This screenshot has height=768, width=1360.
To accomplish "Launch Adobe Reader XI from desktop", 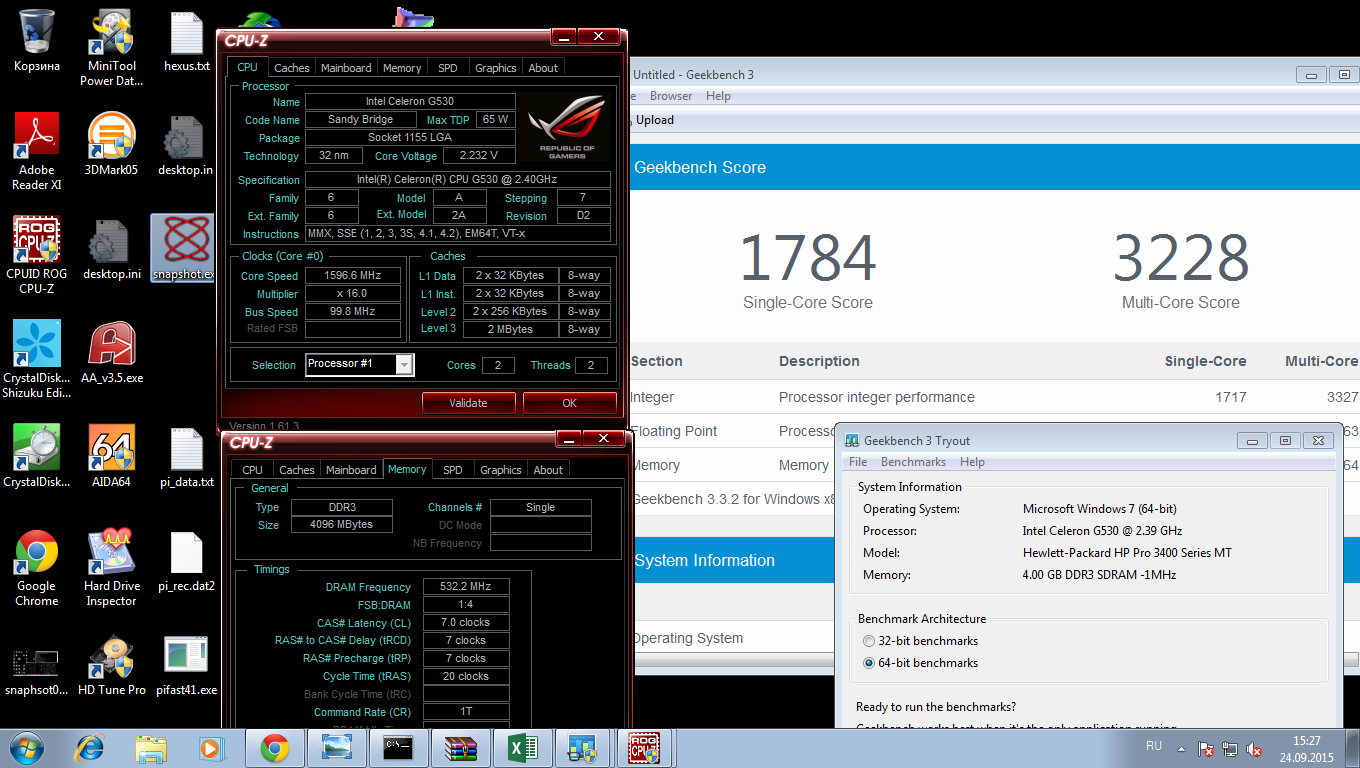I will [36, 151].
